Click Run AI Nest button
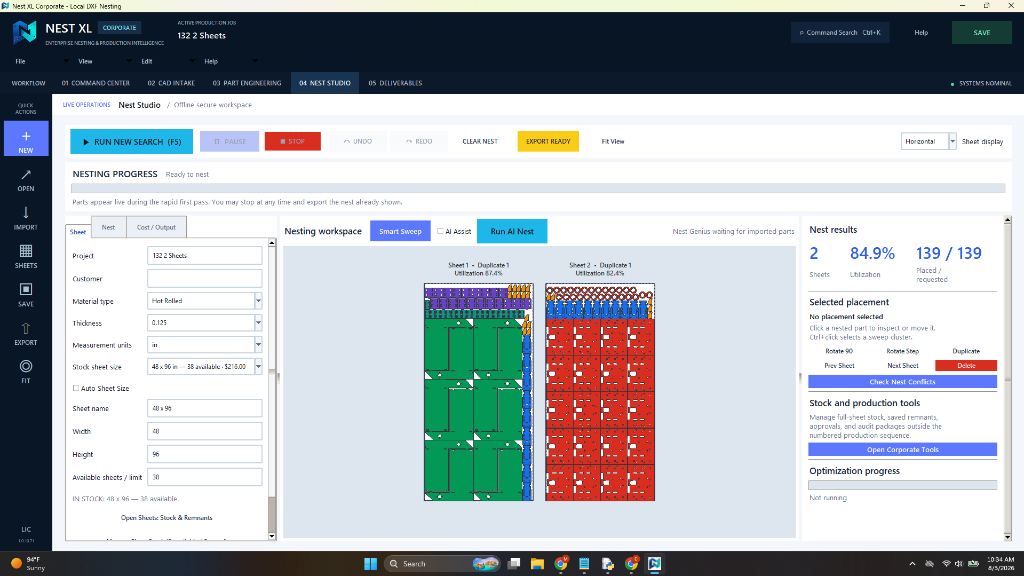Image resolution: width=1024 pixels, height=576 pixels. [512, 231]
